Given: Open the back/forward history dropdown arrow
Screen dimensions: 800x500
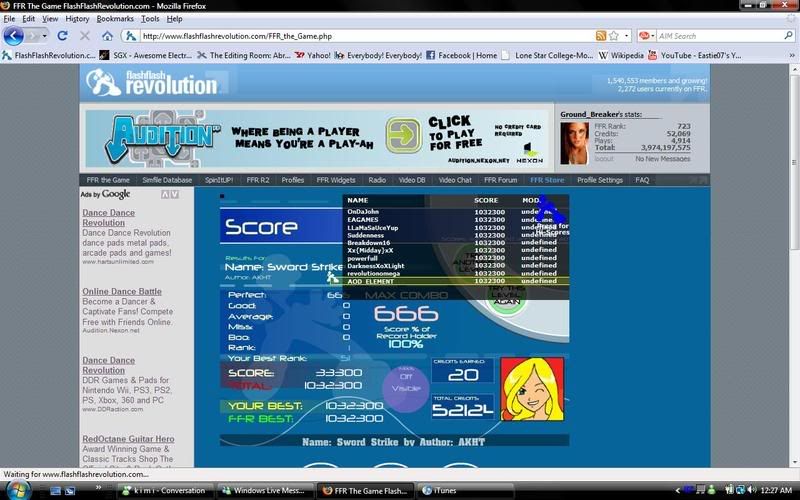Looking at the screenshot, I should 45,36.
